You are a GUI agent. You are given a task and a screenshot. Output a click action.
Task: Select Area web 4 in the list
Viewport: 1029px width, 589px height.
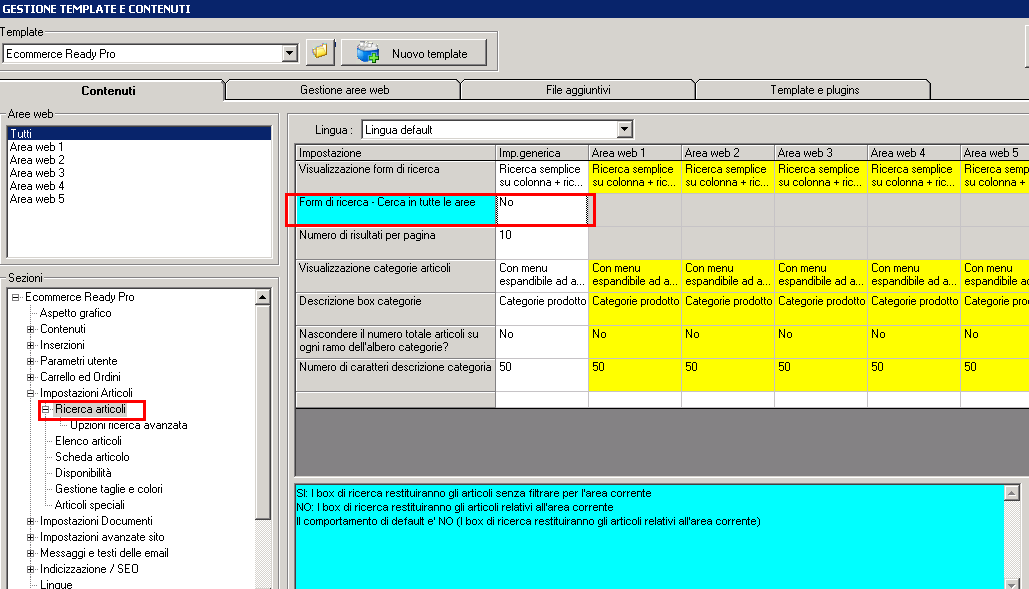[x=37, y=186]
